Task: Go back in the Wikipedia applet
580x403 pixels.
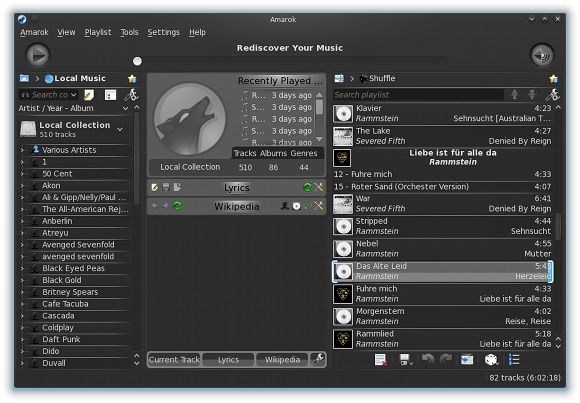Action: 155,206
